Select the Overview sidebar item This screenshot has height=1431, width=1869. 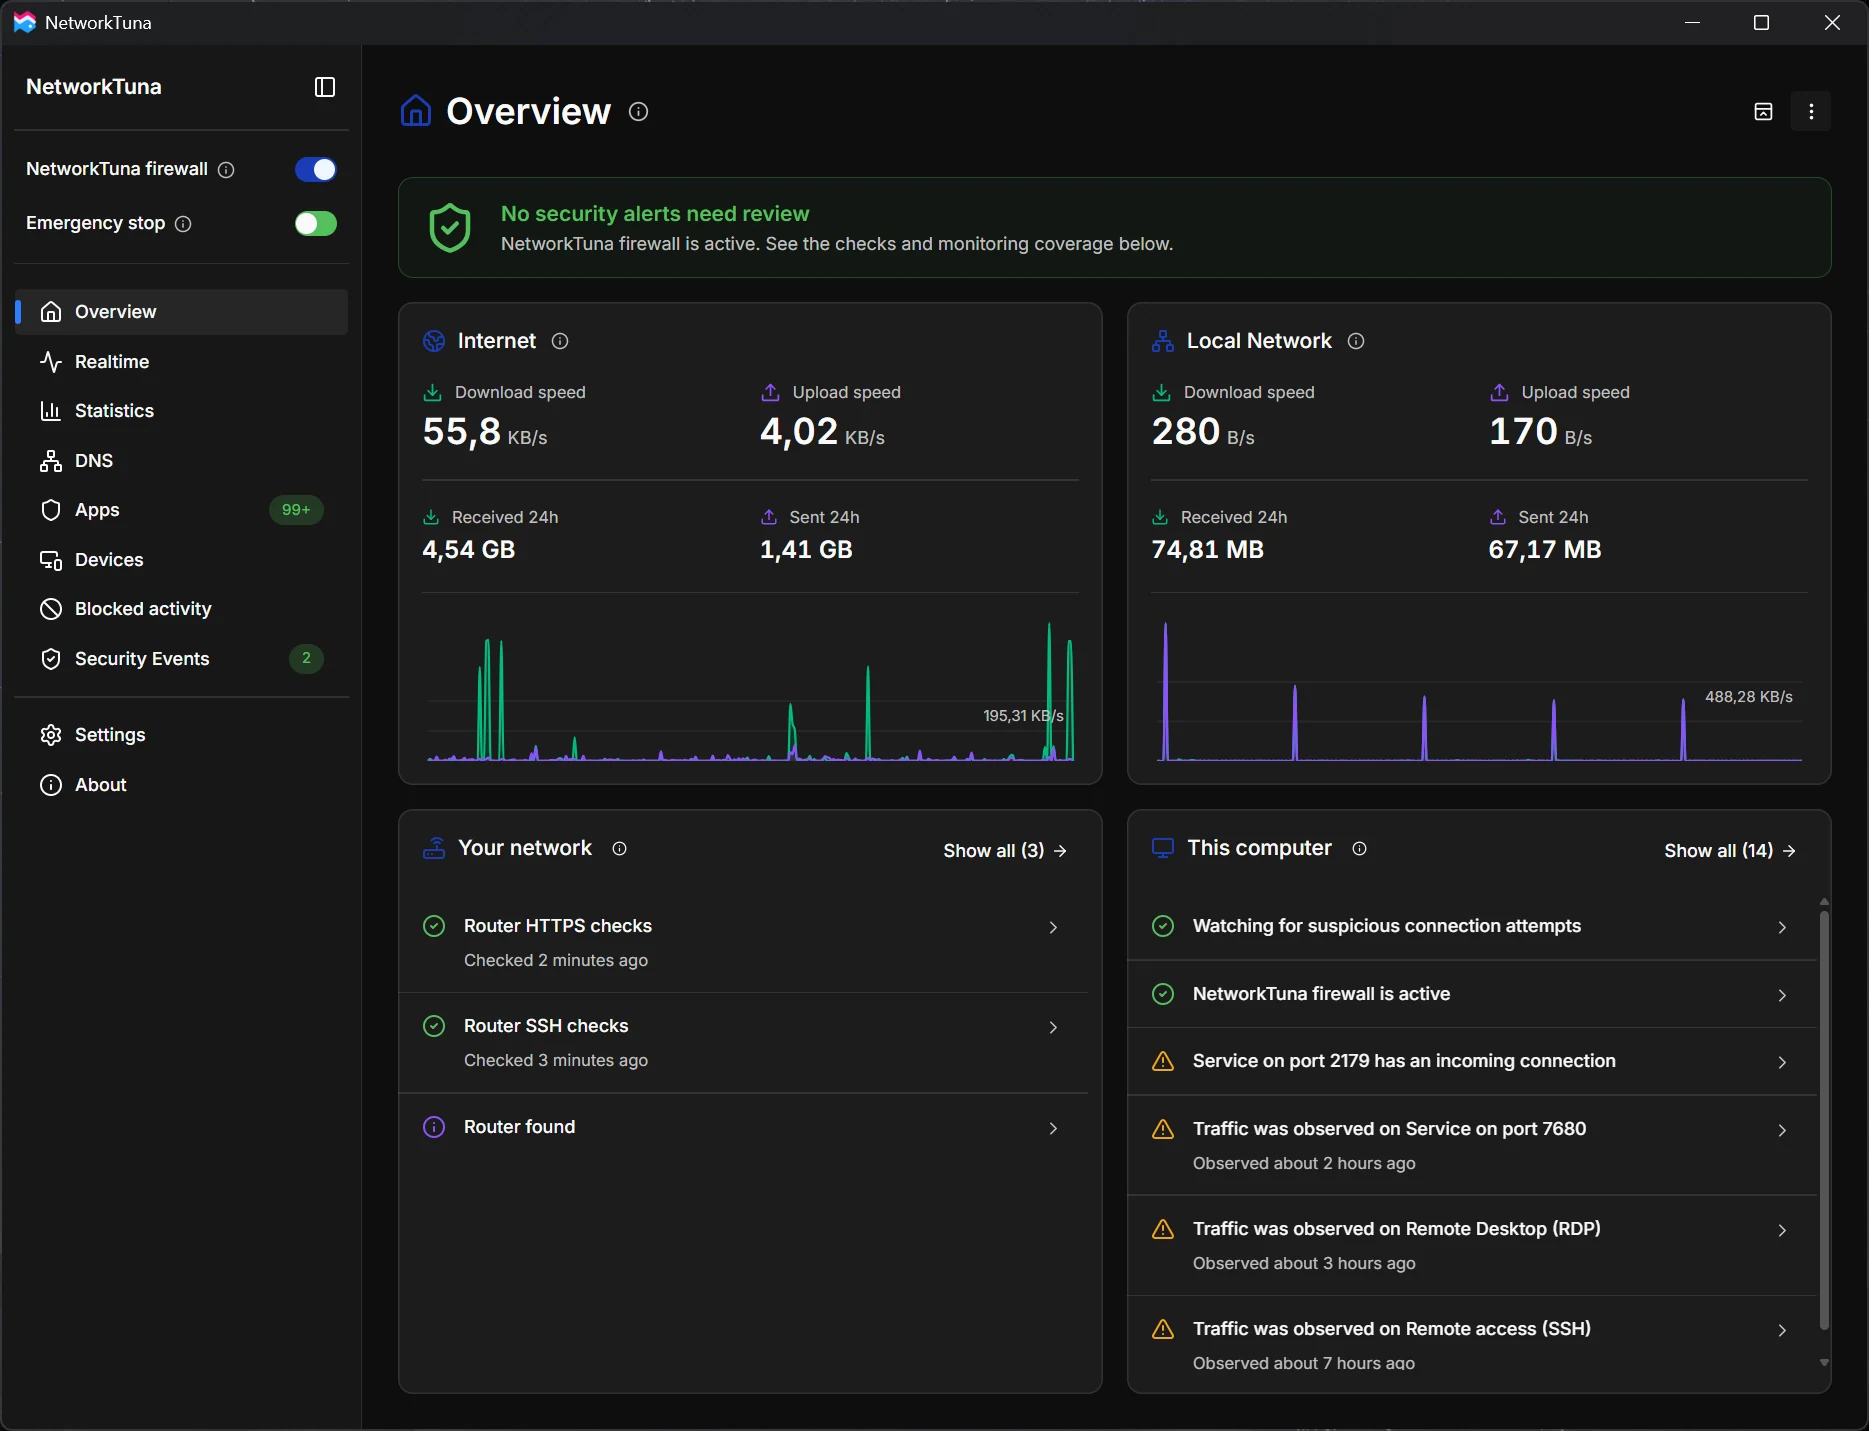(181, 312)
